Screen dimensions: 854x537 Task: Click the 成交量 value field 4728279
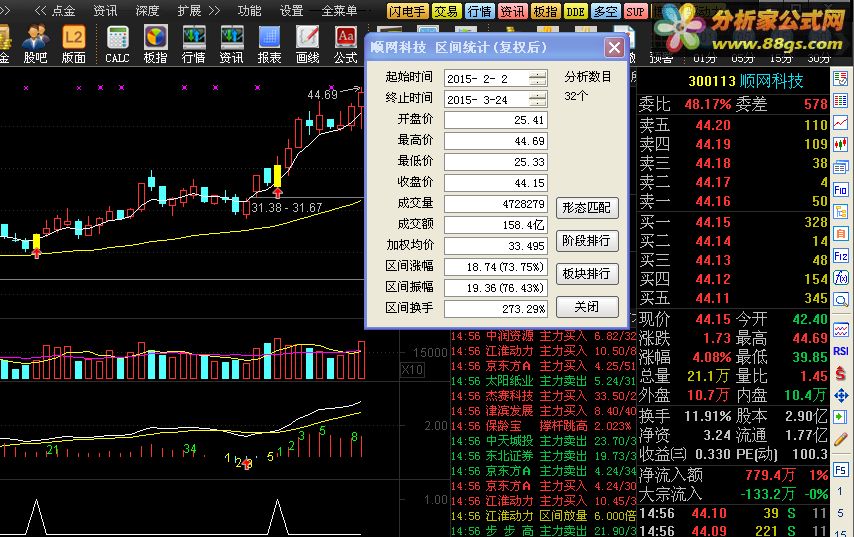point(496,204)
